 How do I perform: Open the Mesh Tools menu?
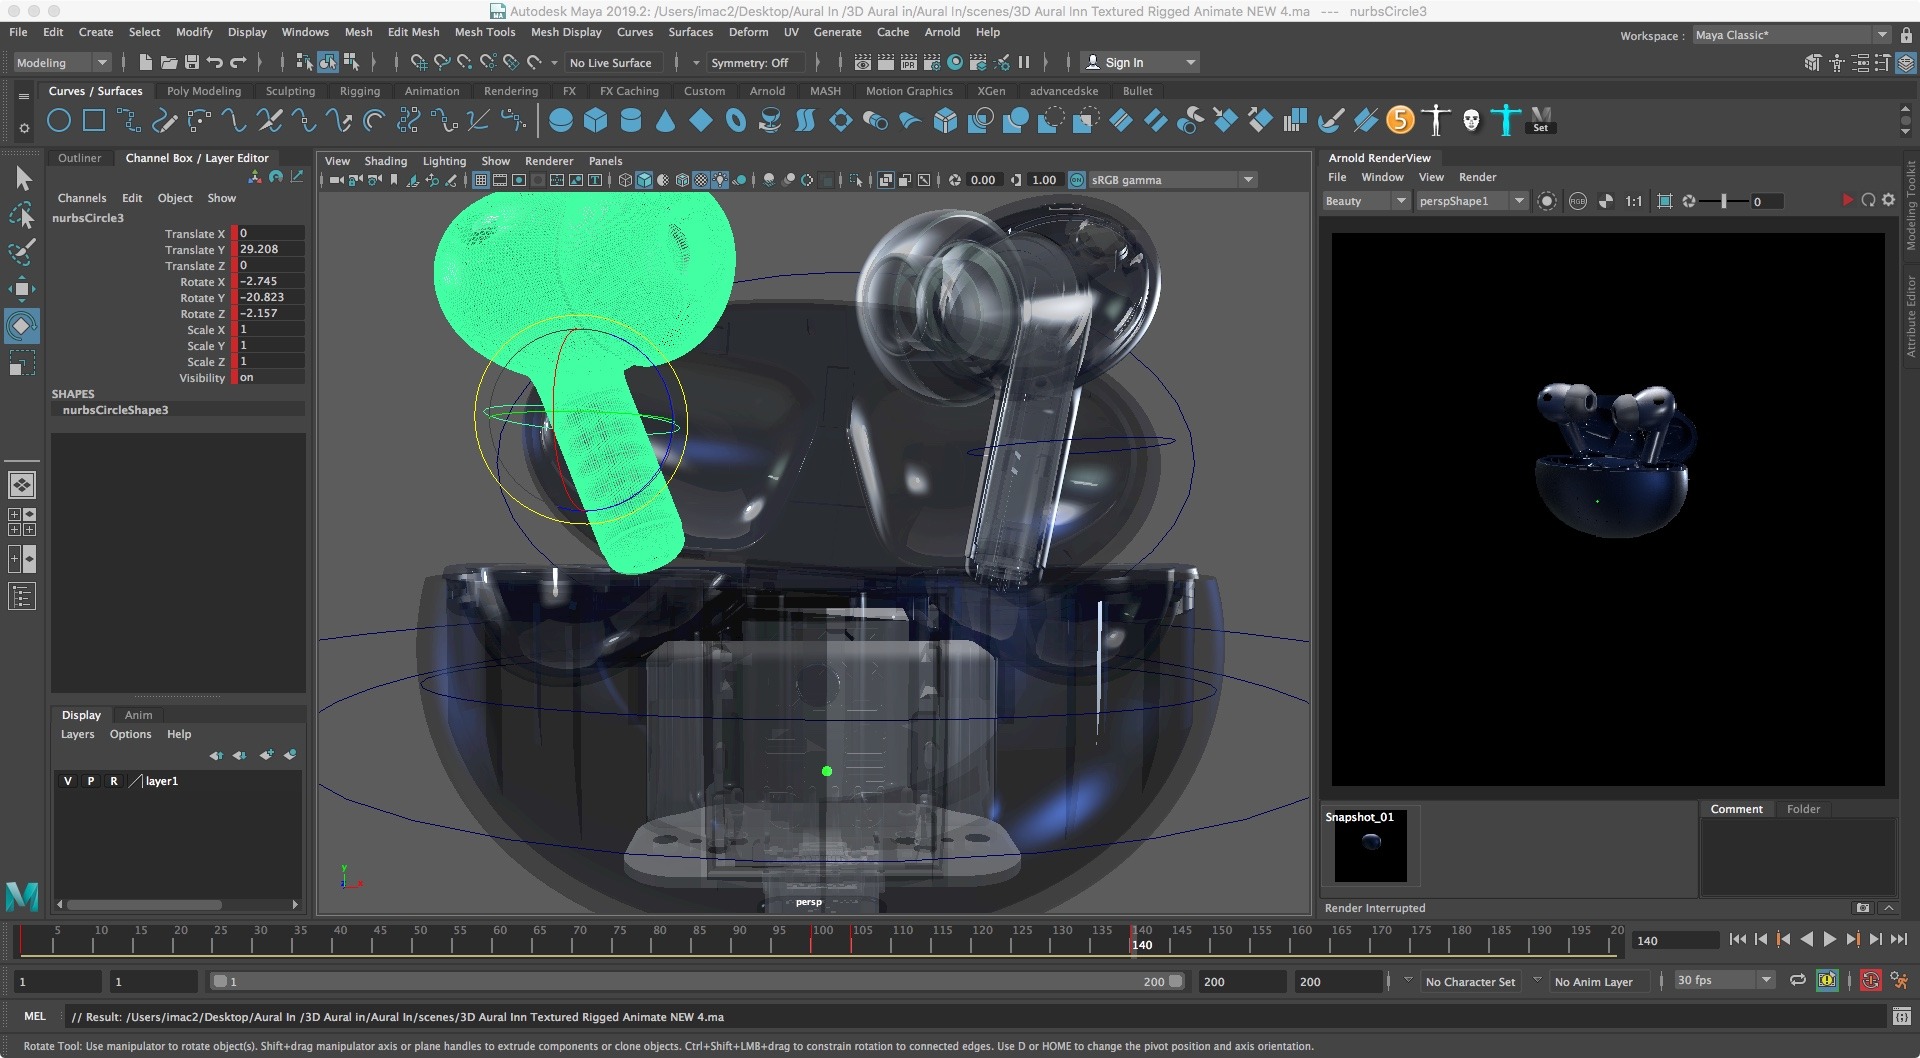coord(484,32)
